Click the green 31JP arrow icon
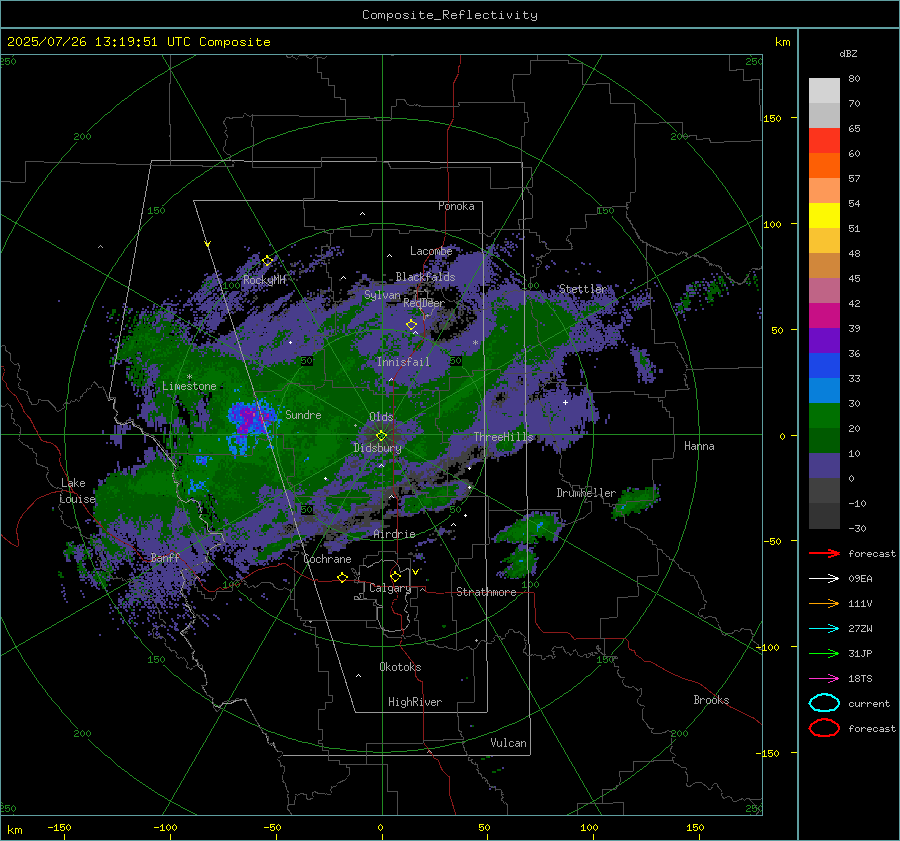 coord(824,653)
